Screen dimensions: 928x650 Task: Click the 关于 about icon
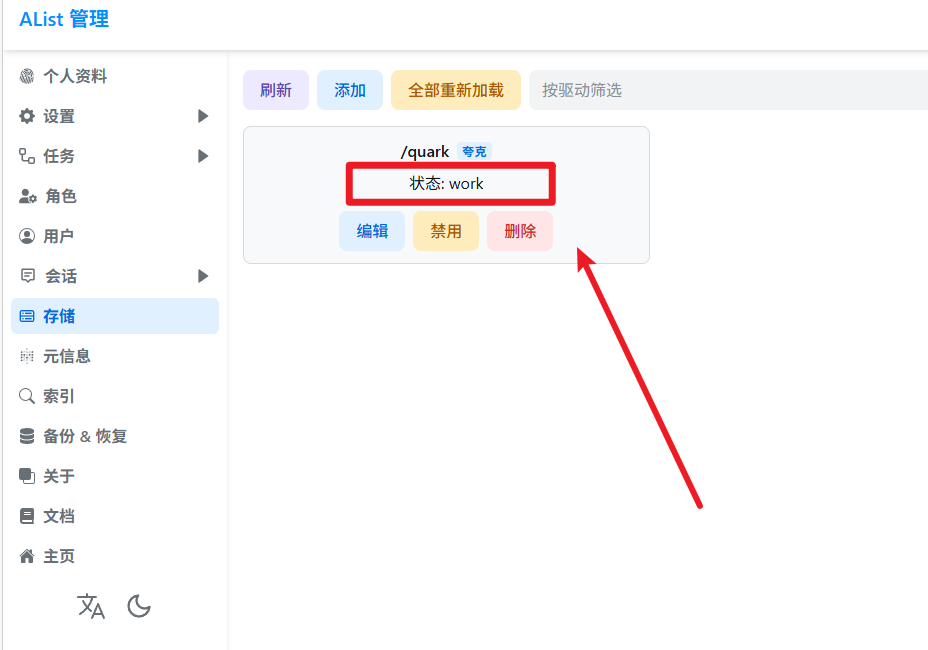(27, 476)
